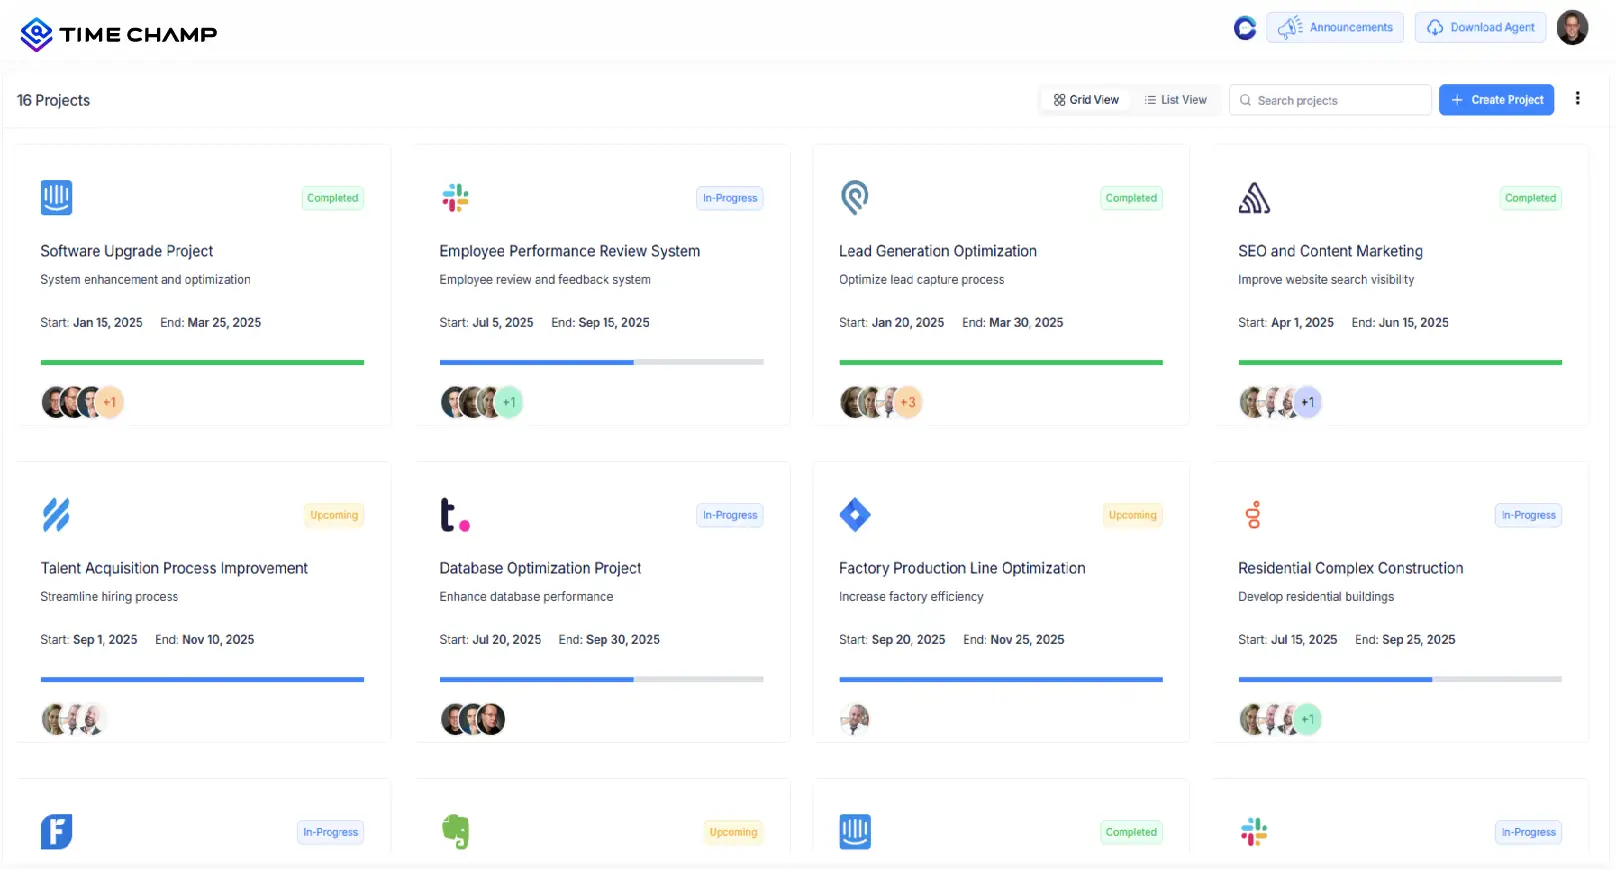
Task: Click +1 members badge on Residential Complex Construction
Action: pos(1308,719)
